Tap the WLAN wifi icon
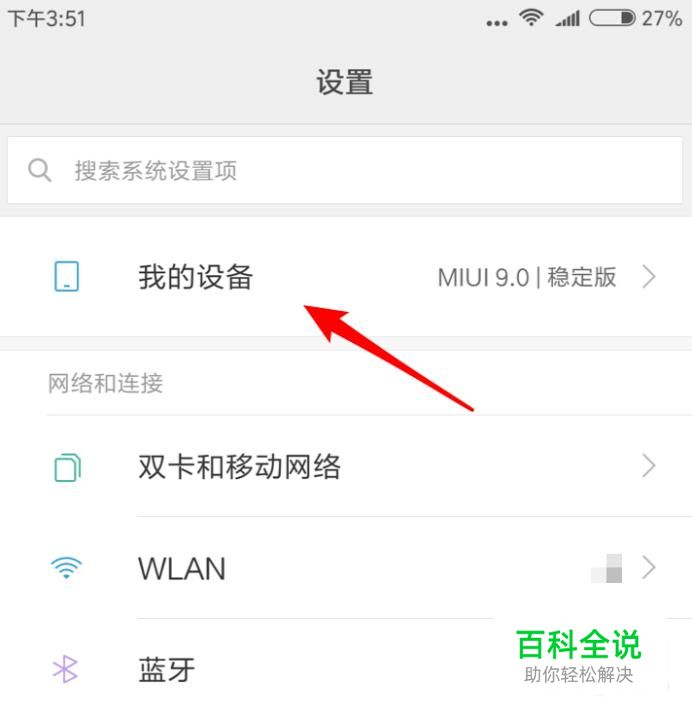Screen dimensions: 692x719 pyautogui.click(x=66, y=568)
